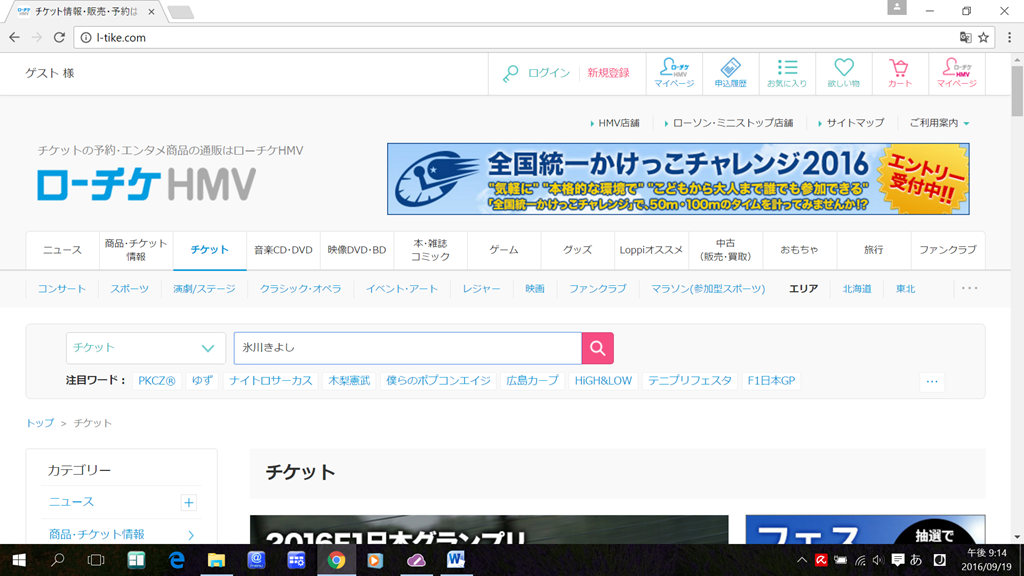
Task: Click translate page icon in address bar
Action: pyautogui.click(x=965, y=37)
